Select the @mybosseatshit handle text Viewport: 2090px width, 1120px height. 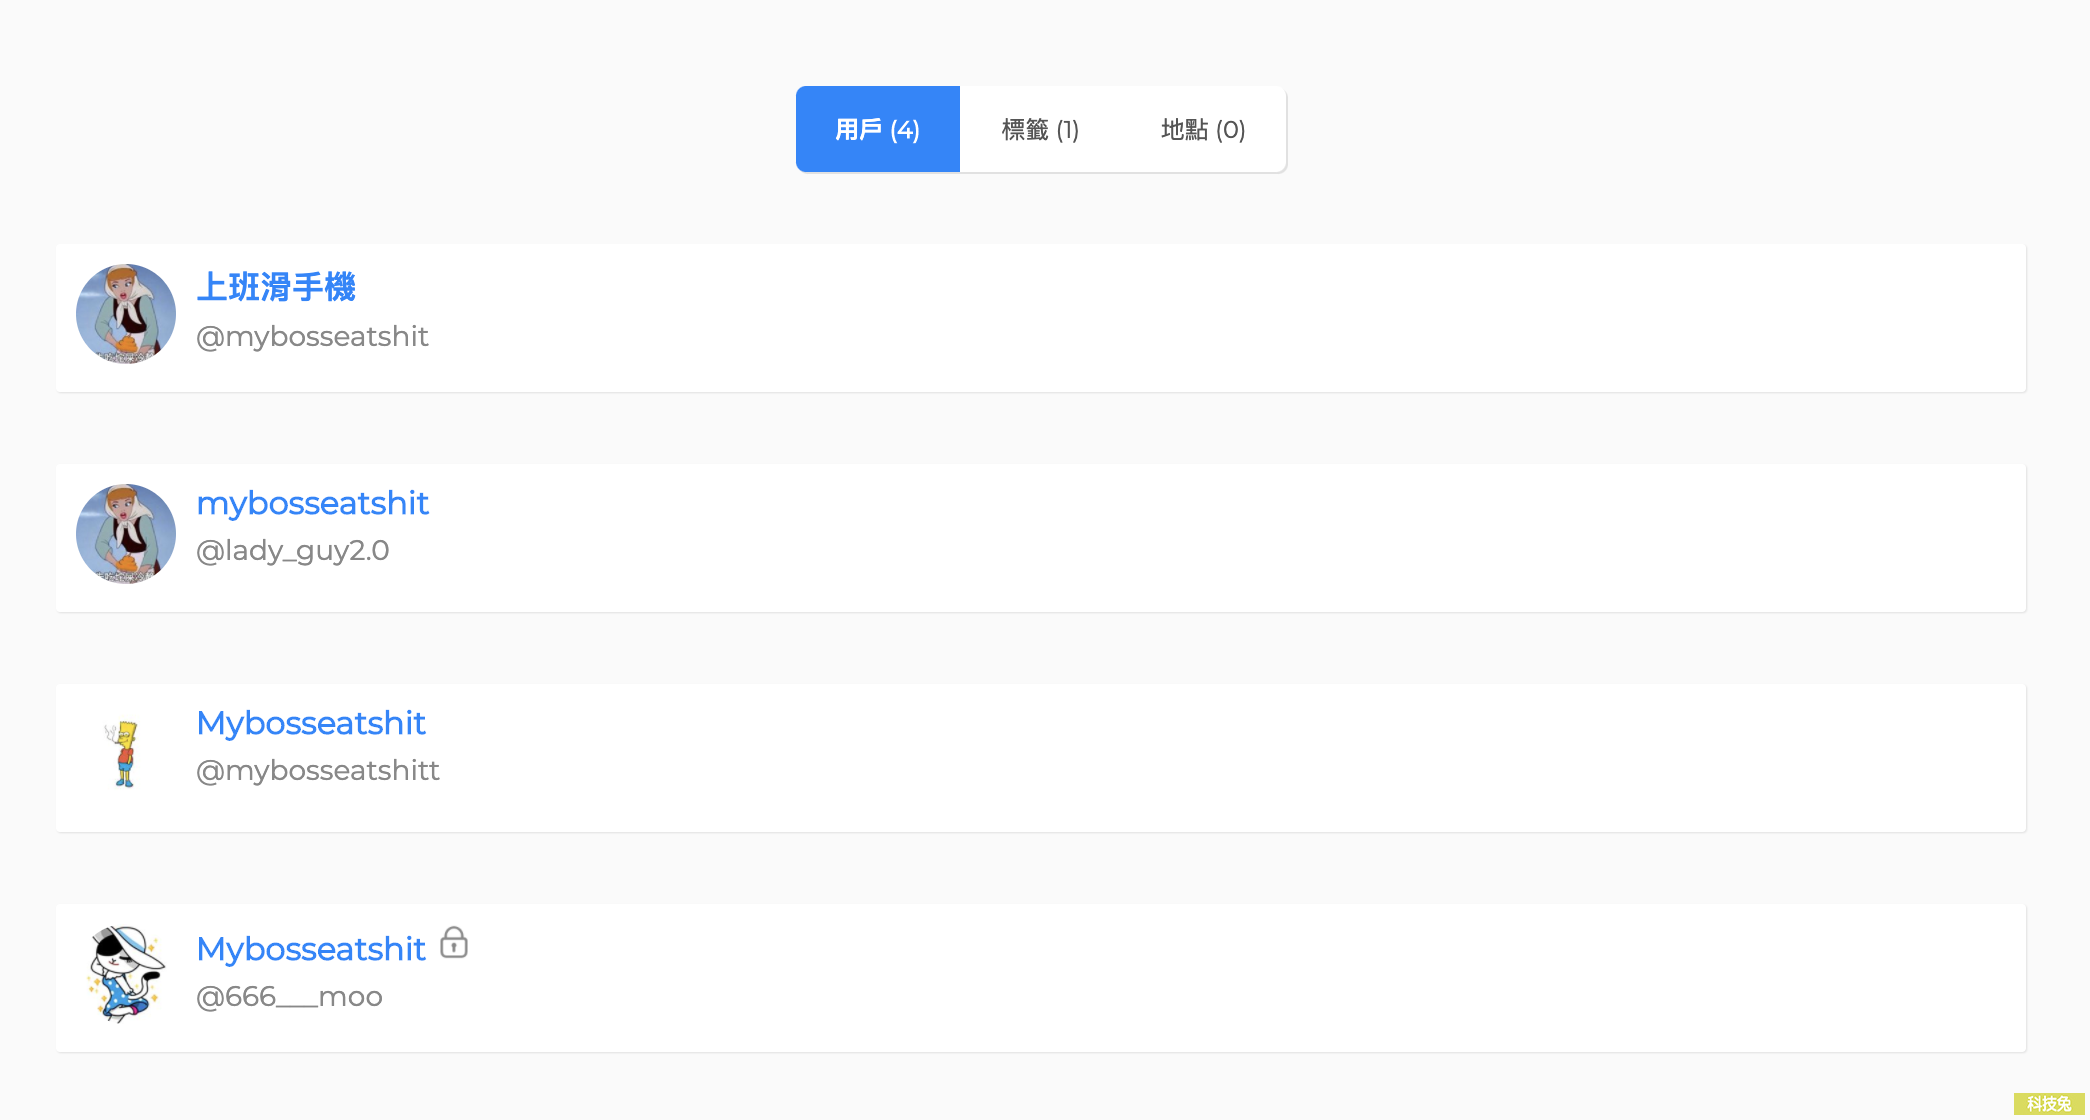click(312, 336)
